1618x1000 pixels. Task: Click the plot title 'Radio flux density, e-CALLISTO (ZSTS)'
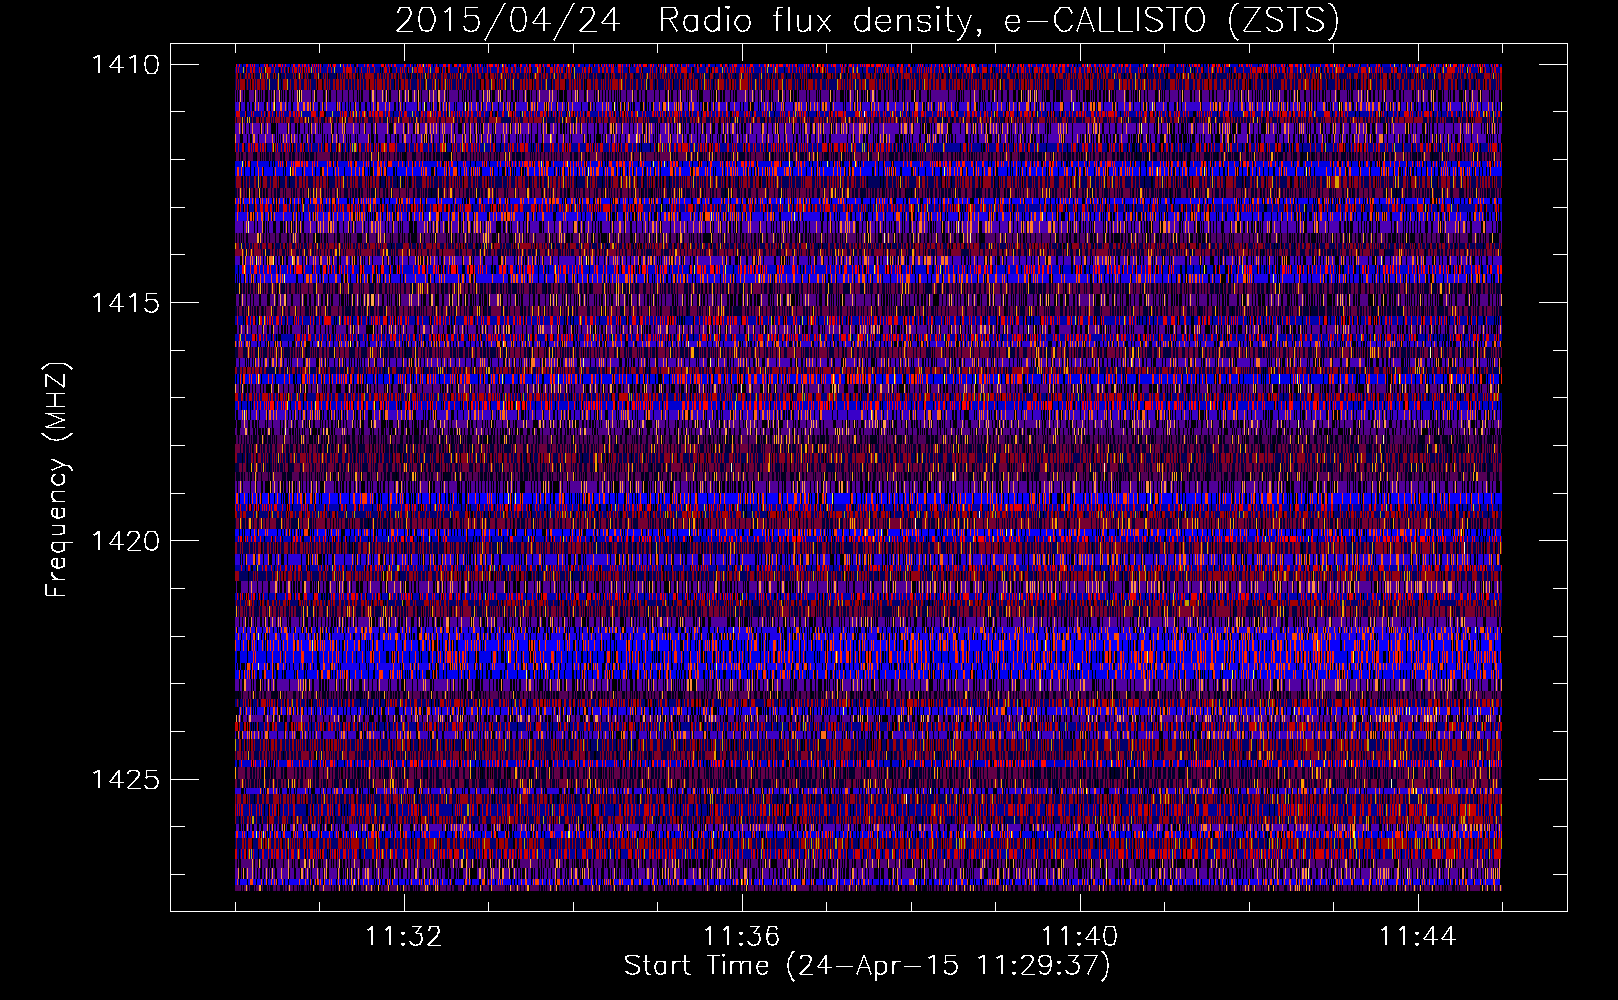coord(998,21)
